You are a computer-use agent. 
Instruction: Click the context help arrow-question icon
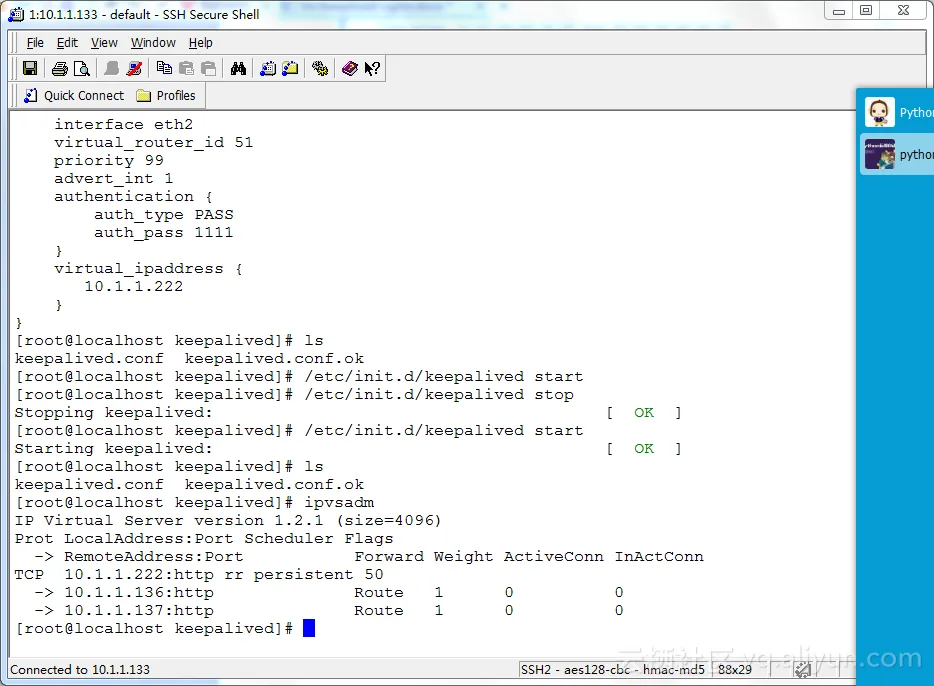[372, 69]
